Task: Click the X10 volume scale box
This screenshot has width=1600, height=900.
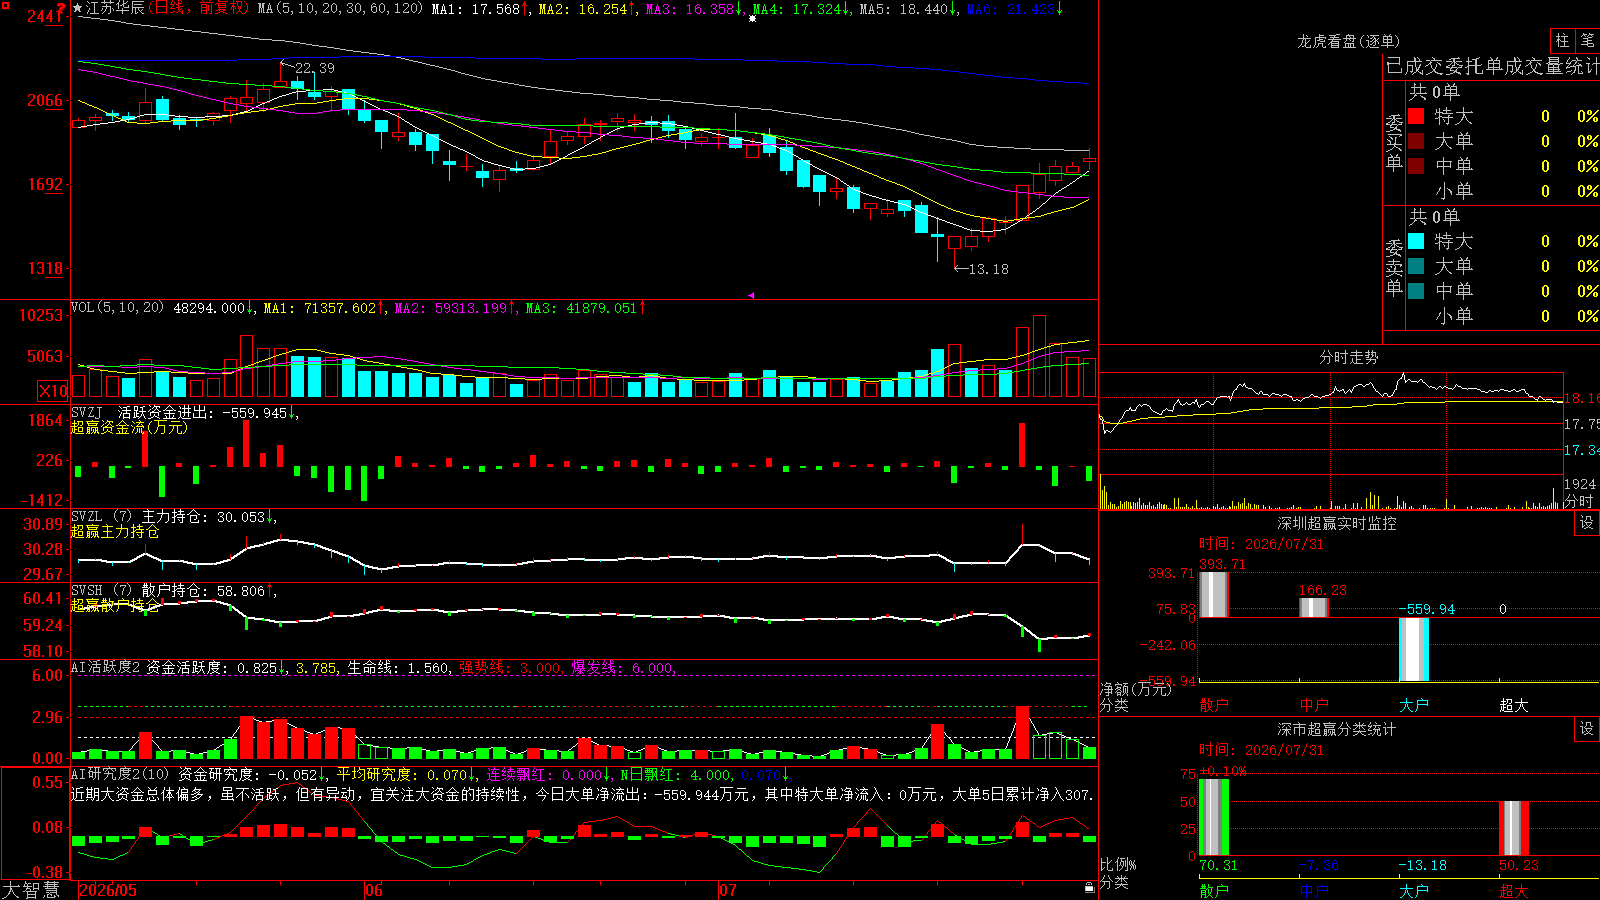Action: 53,391
